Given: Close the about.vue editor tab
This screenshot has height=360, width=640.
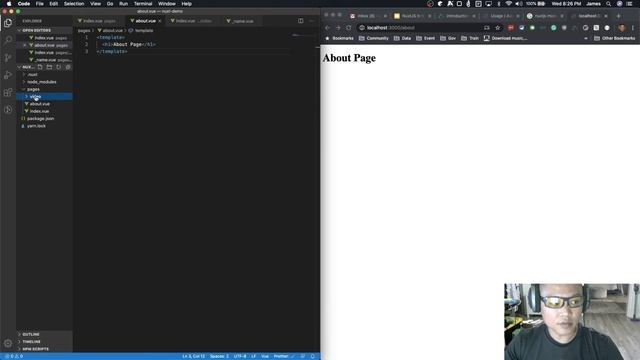Looking at the screenshot, I should pos(160,21).
